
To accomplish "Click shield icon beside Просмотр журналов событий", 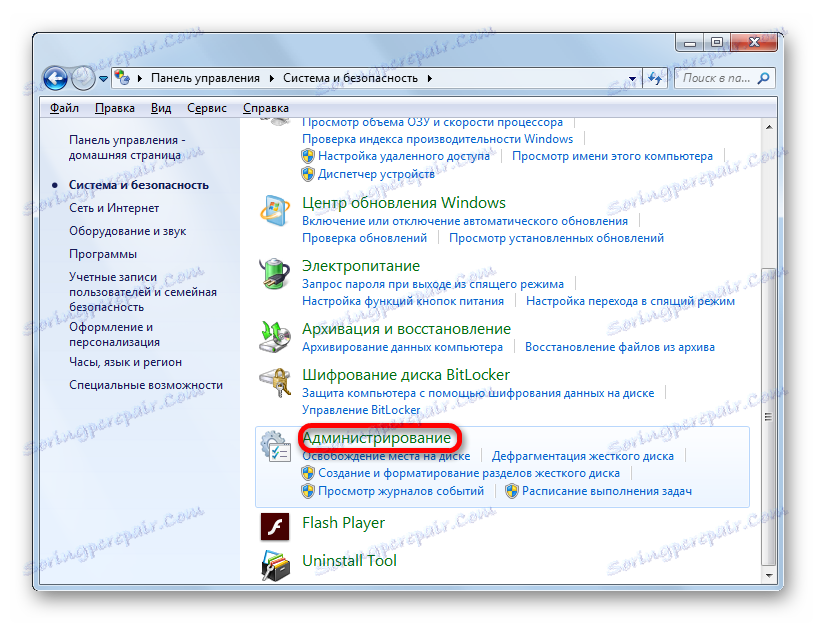I will (x=308, y=491).
